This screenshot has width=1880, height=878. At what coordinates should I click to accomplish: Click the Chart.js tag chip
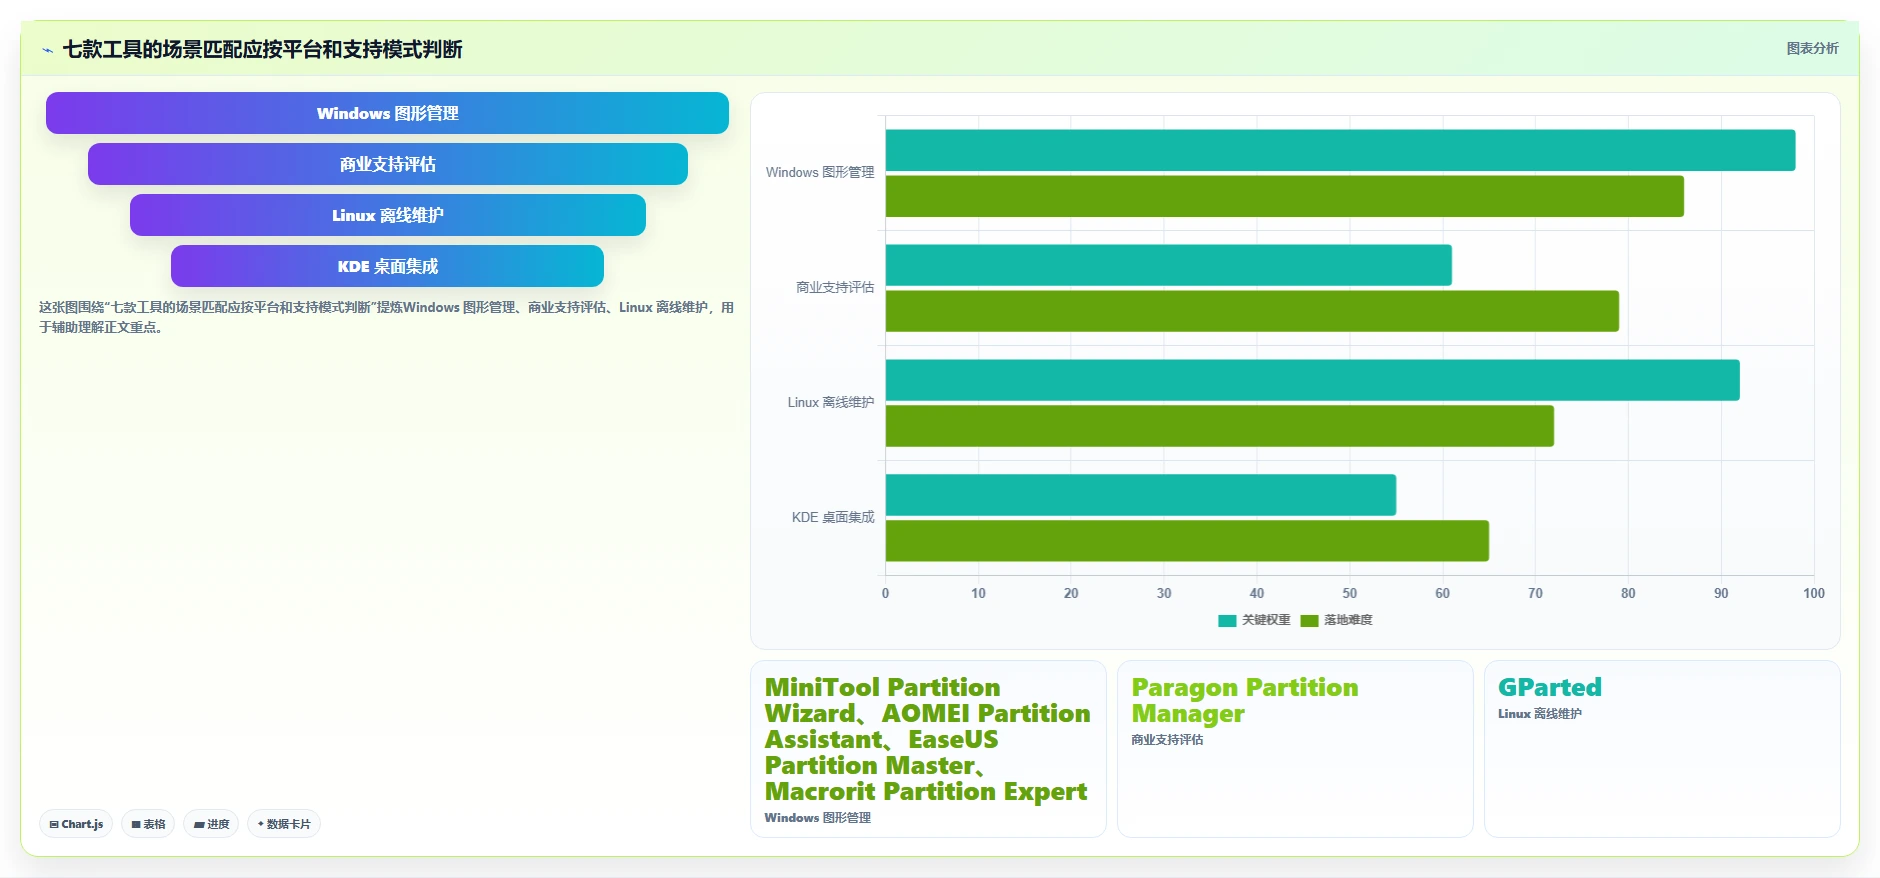pos(76,824)
